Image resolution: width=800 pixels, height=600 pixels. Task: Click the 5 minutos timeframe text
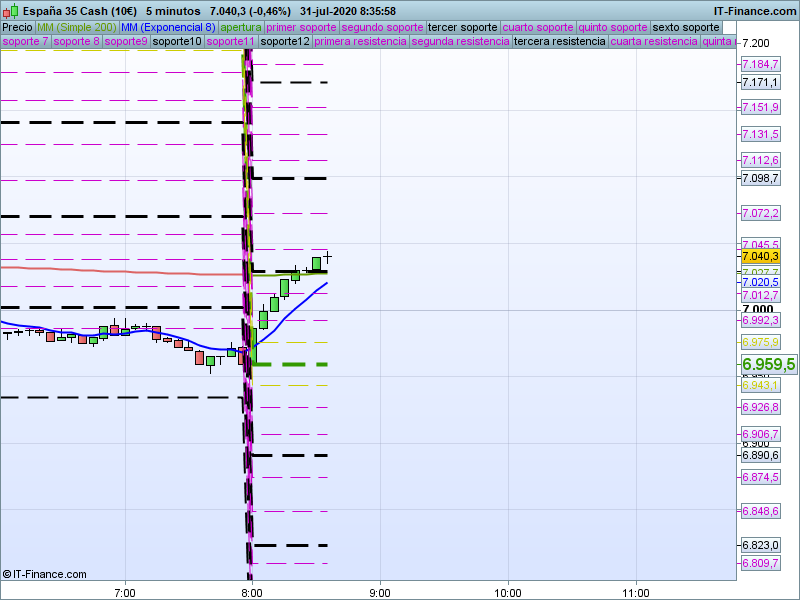tap(173, 11)
